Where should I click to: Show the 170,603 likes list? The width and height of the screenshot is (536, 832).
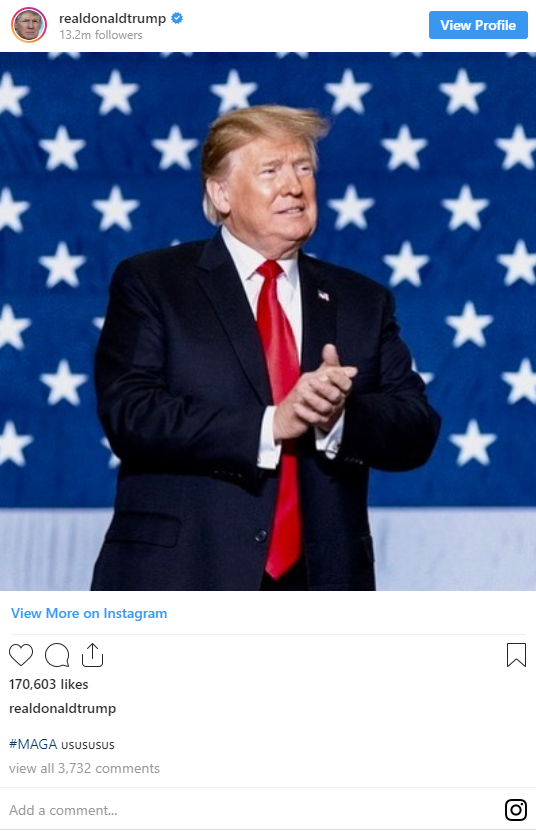tap(49, 684)
